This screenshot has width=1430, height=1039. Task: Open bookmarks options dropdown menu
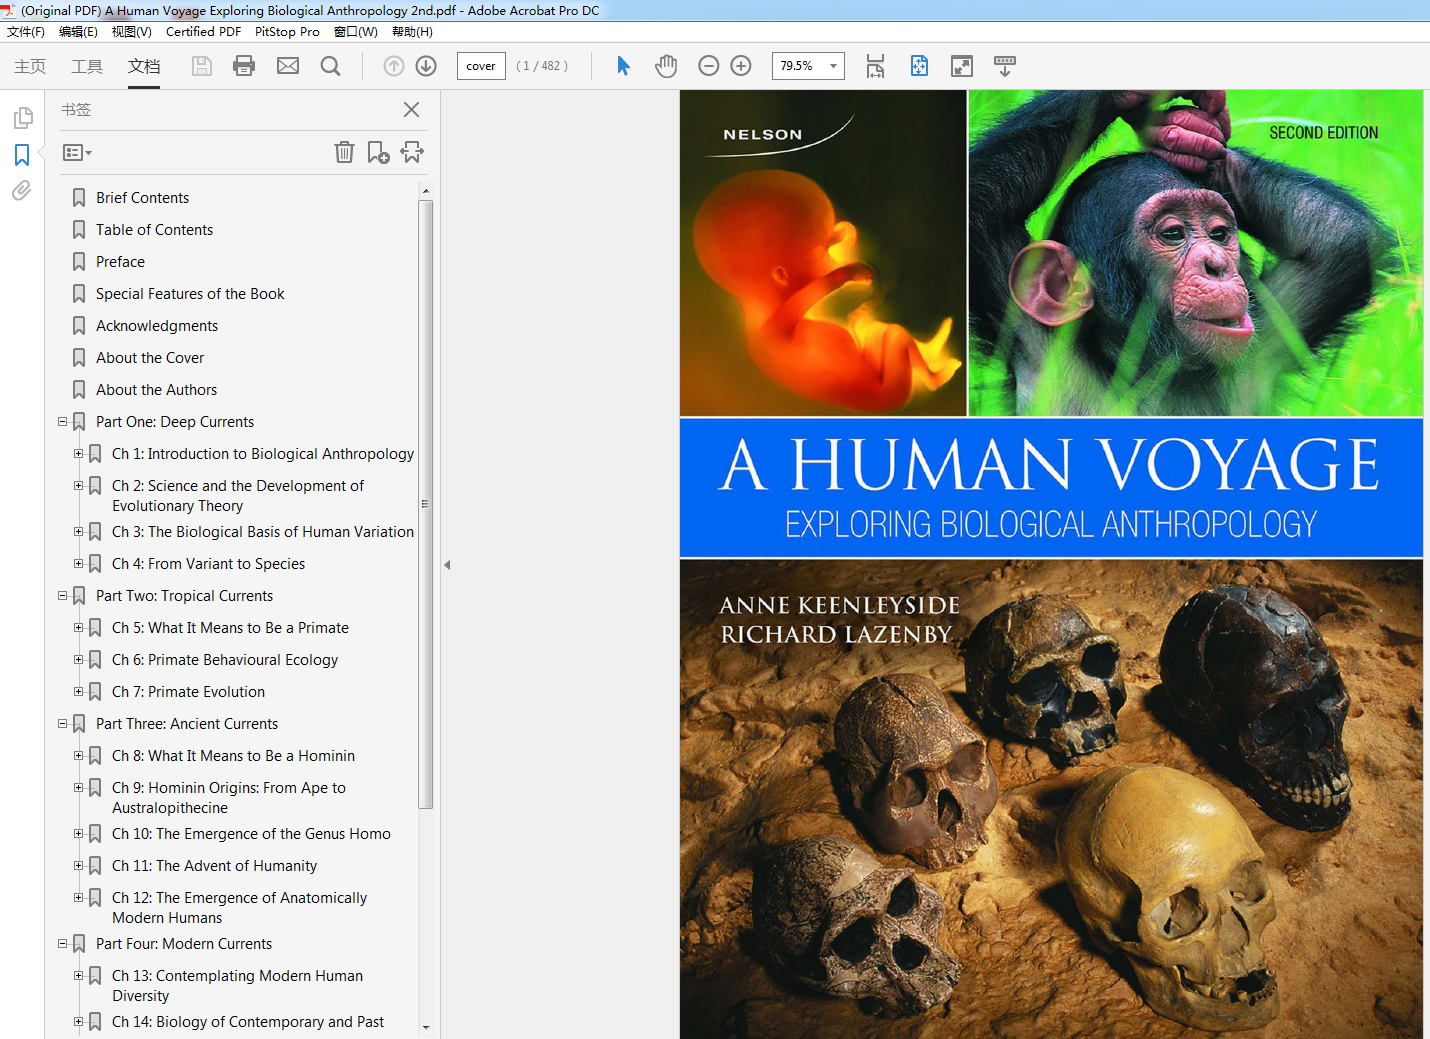(x=77, y=152)
